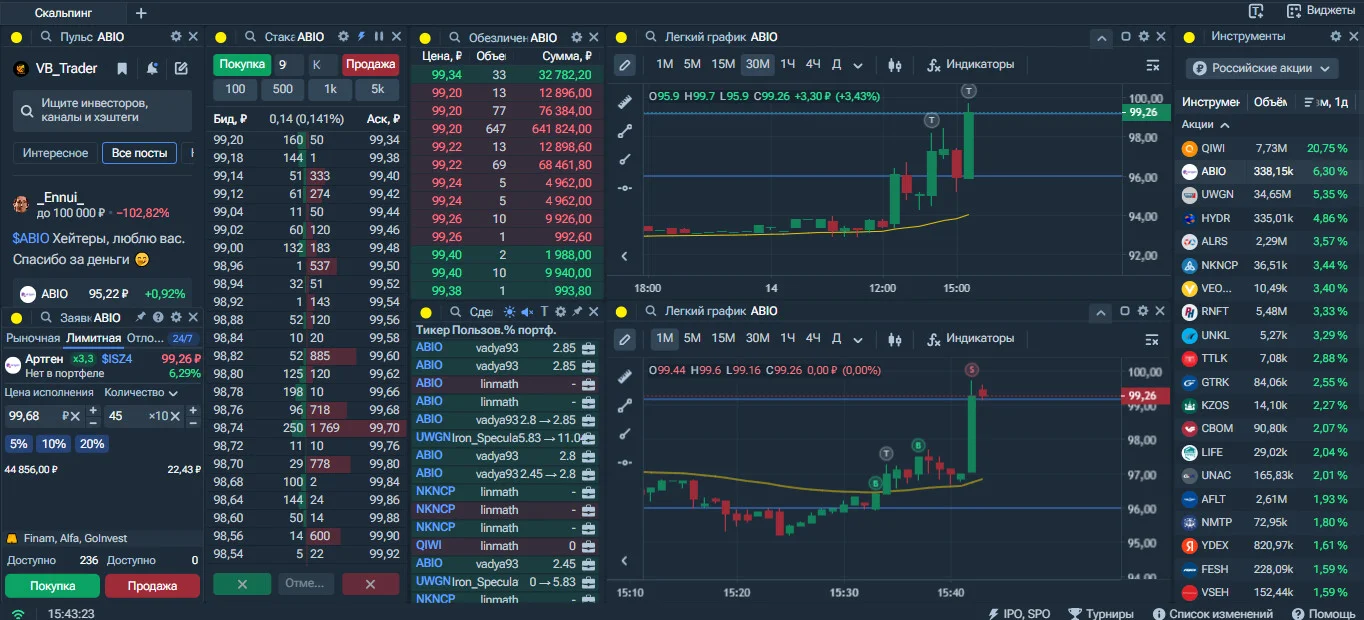This screenshot has height=620, width=1364.
Task: Choose 500 lot preset in Стакан
Action: click(283, 89)
